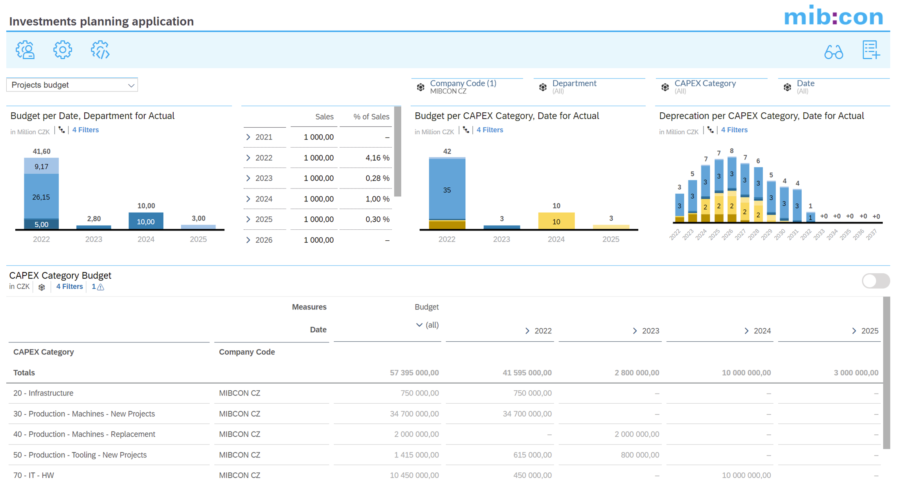Click the yellow 2024 bar in CAPEX chart
The image size is (900, 494).
pos(556,220)
